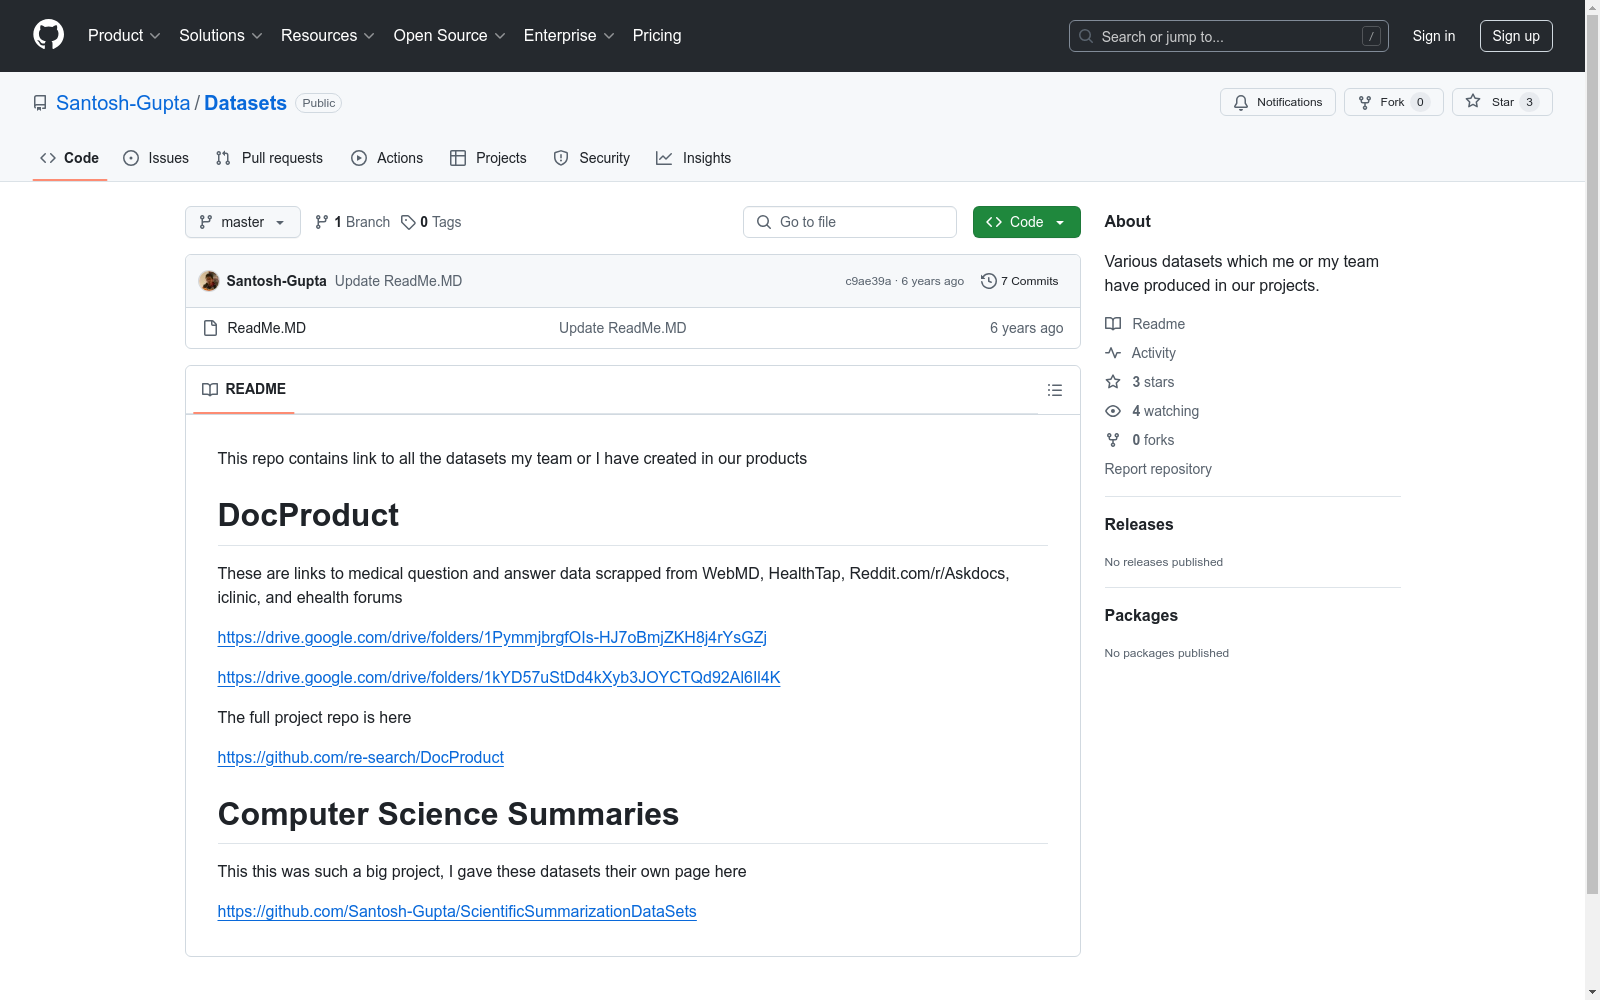Open the green Code dropdown button
The height and width of the screenshot is (1000, 1600).
pyautogui.click(x=1026, y=222)
